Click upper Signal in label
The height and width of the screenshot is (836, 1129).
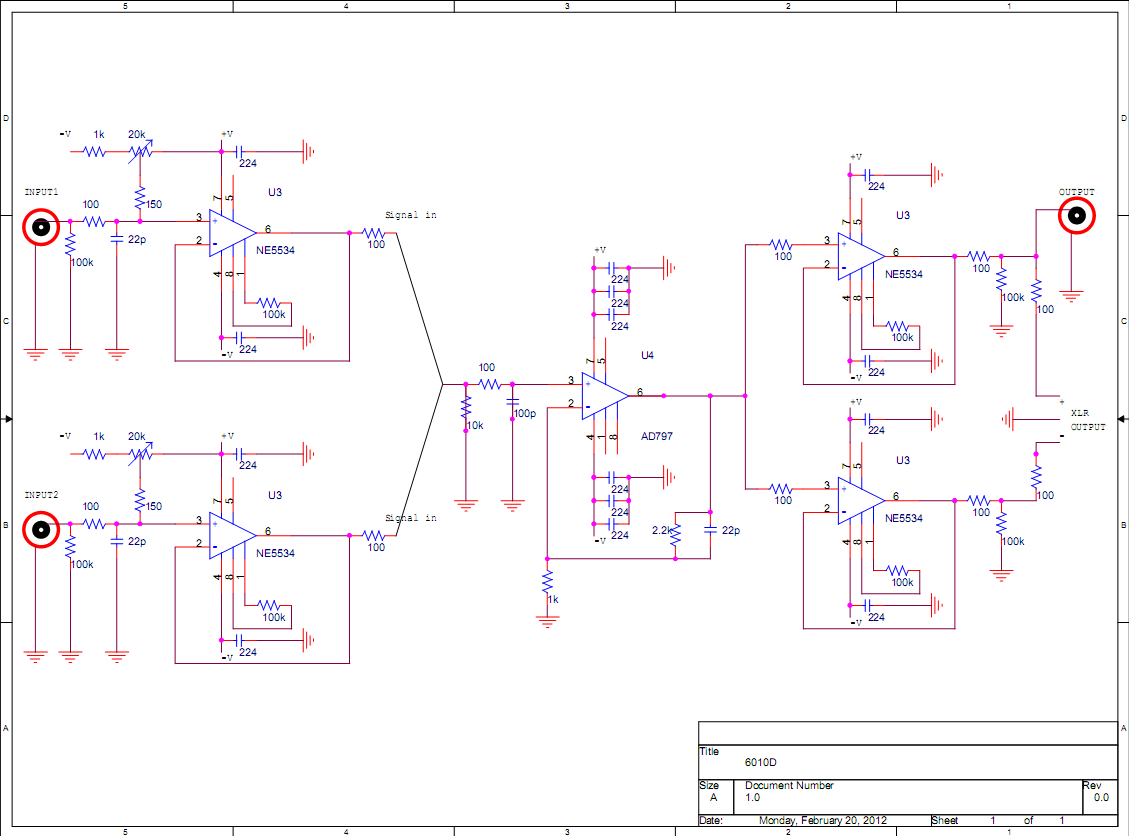[410, 215]
